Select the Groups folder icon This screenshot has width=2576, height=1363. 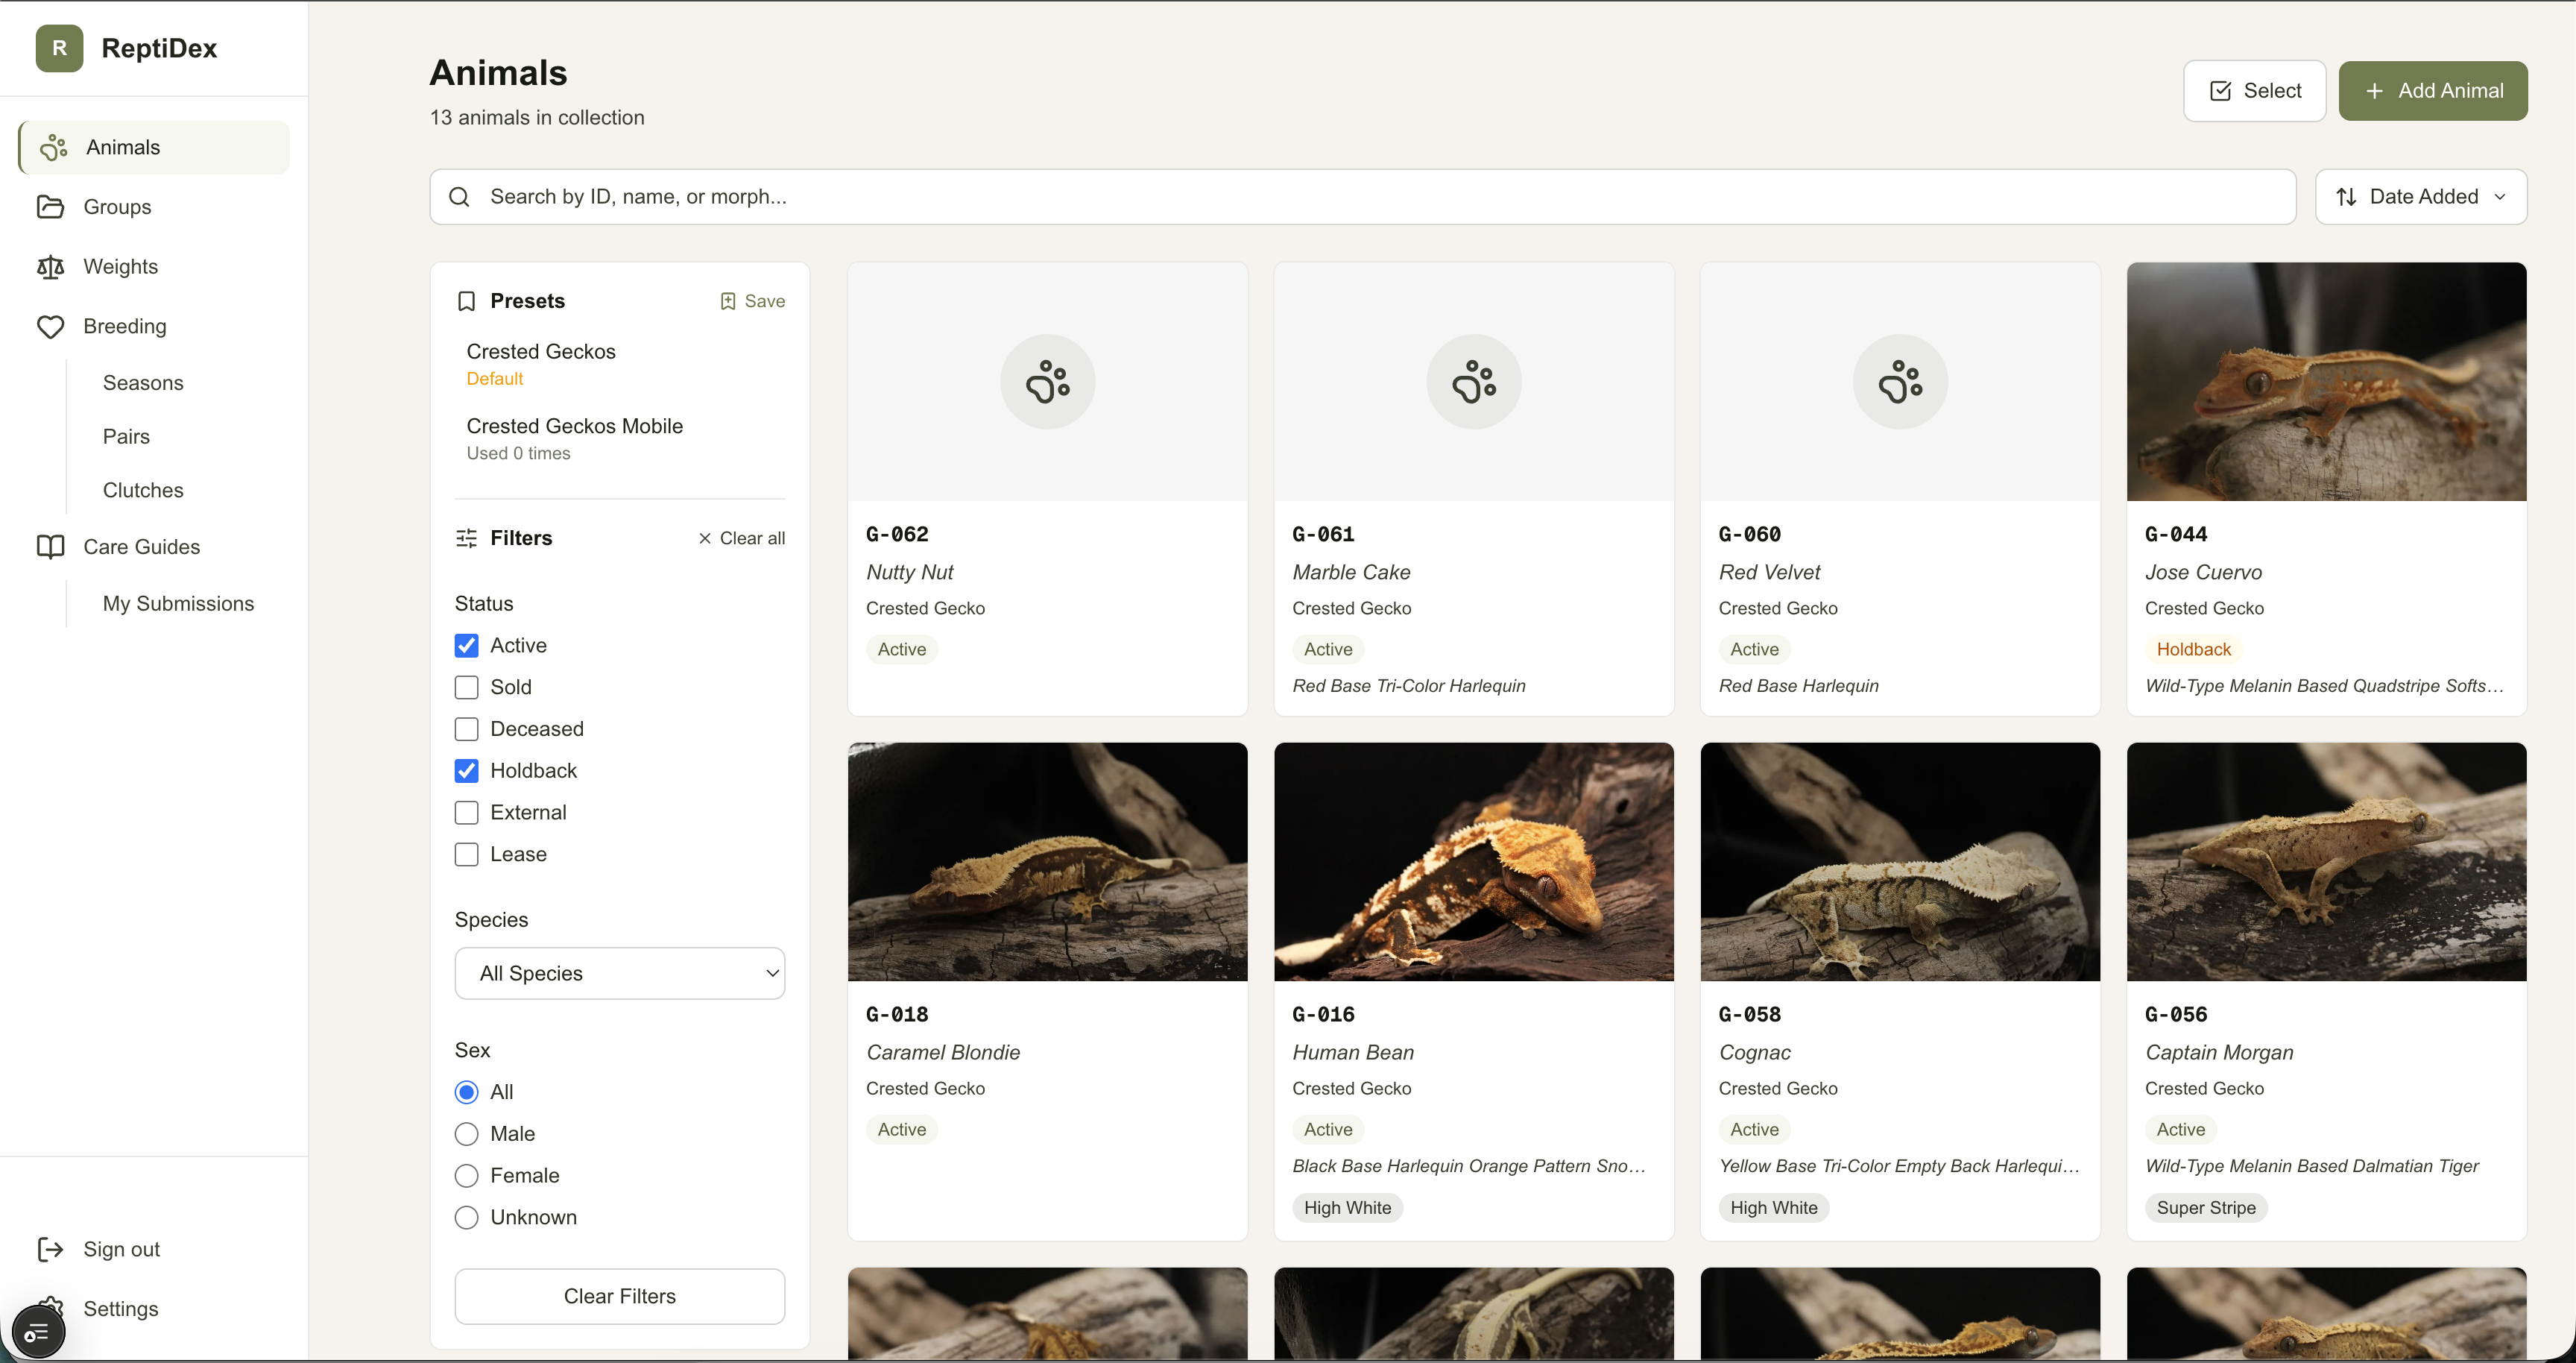tap(51, 206)
